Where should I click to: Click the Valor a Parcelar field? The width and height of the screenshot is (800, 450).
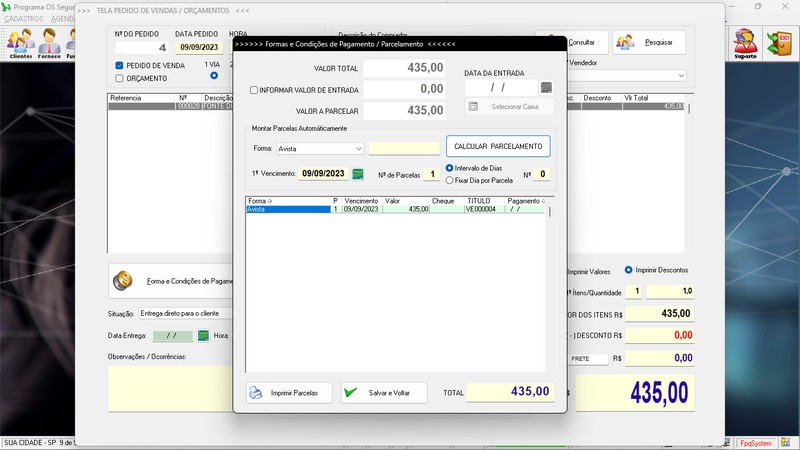click(404, 110)
